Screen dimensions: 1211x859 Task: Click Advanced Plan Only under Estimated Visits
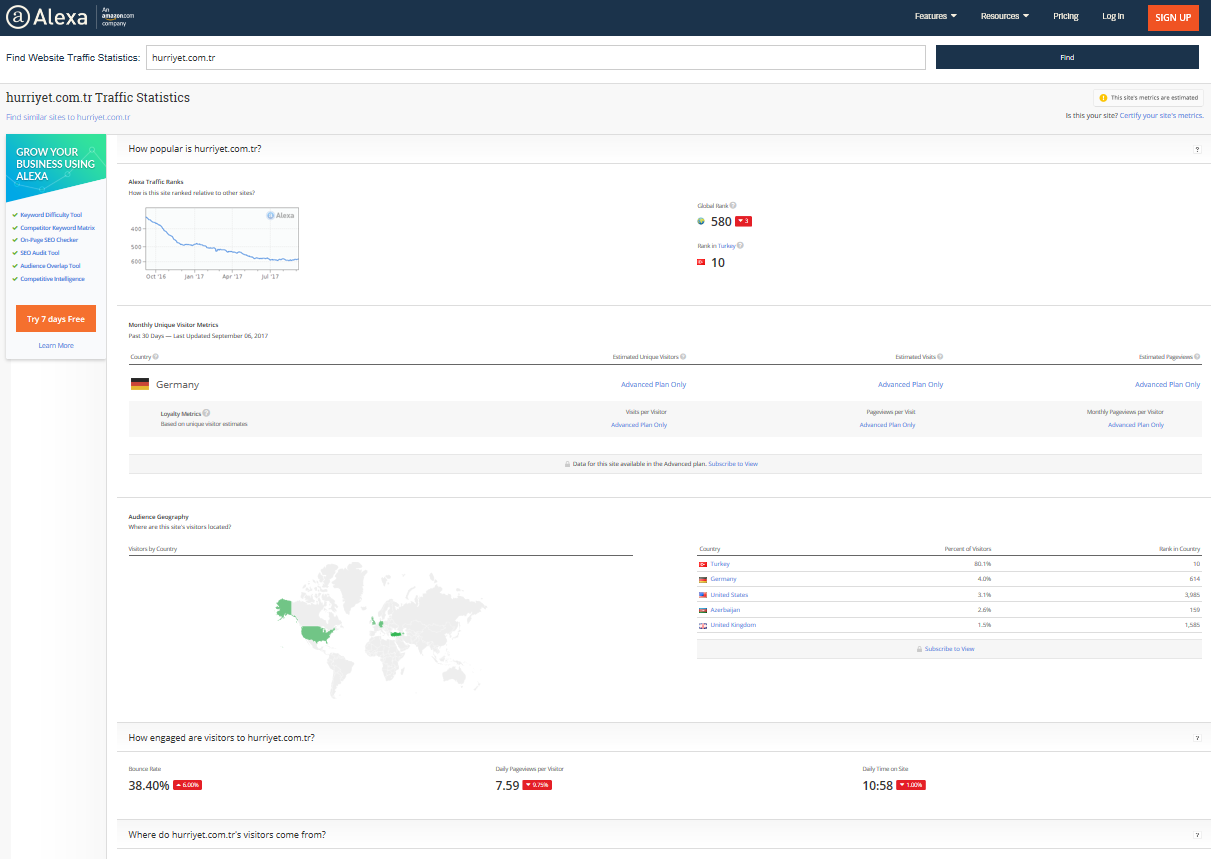[910, 385]
